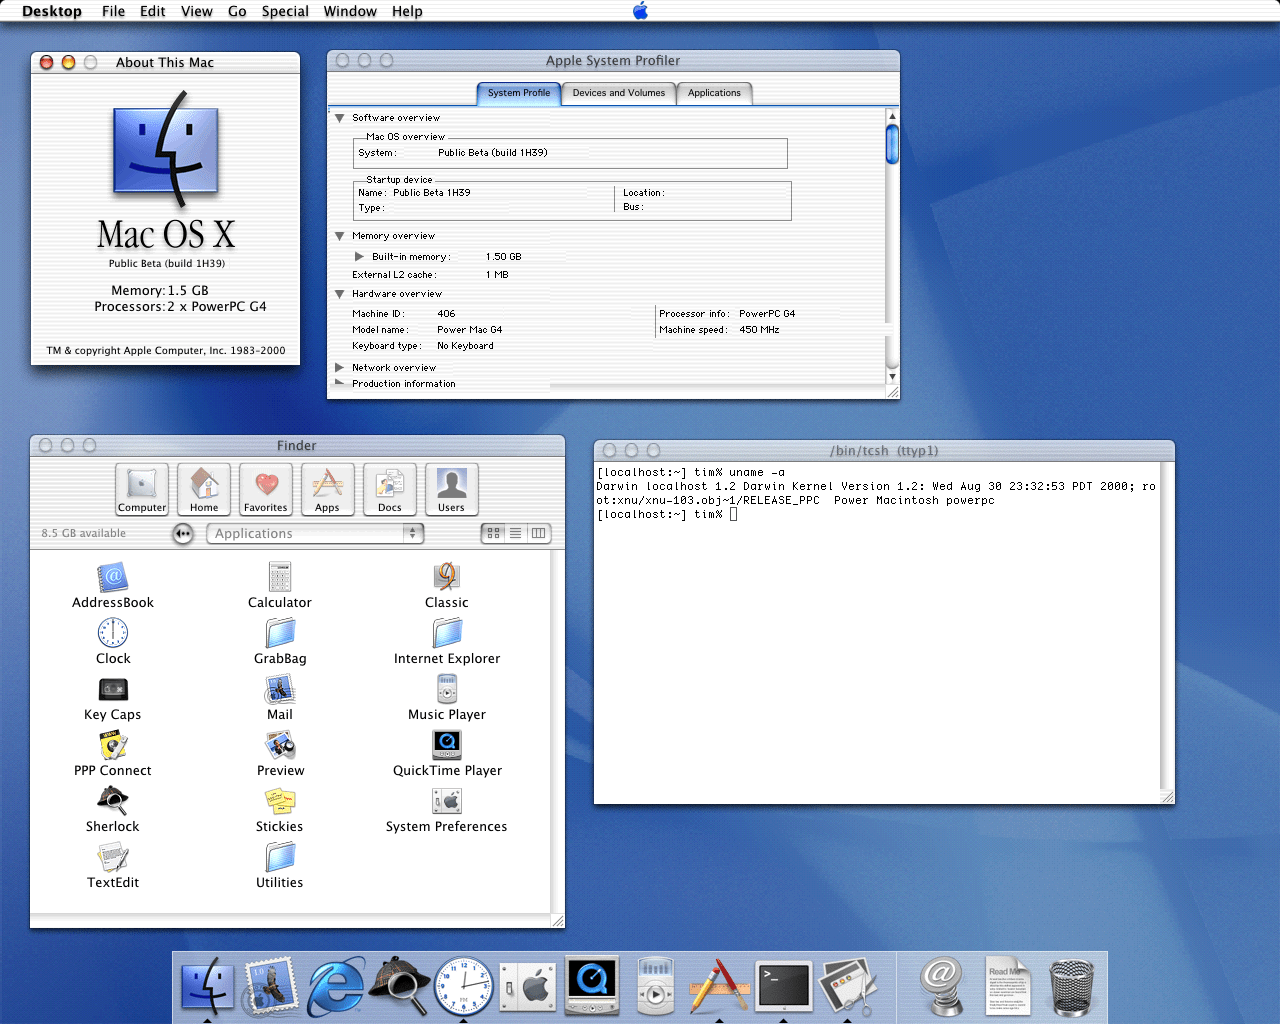Click the scrollbar in Apple System Profiler

click(x=891, y=143)
